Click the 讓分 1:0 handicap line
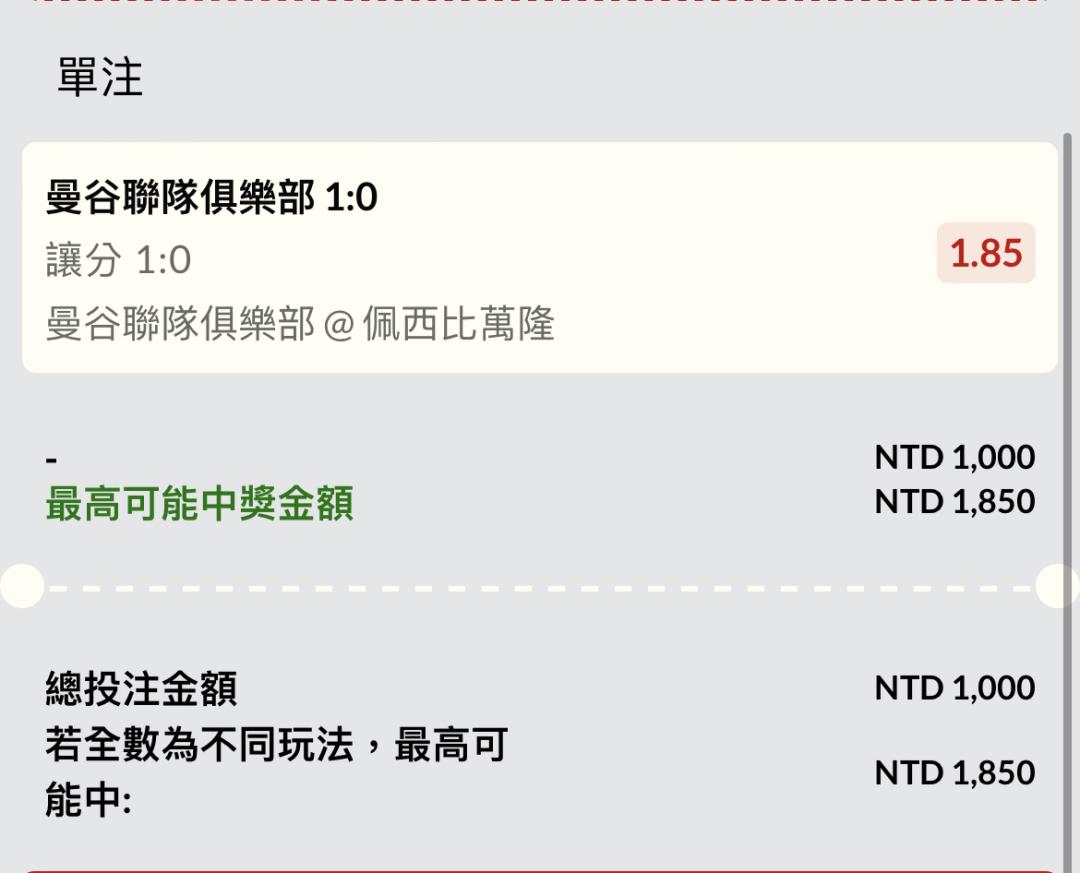The image size is (1080, 873). point(118,260)
